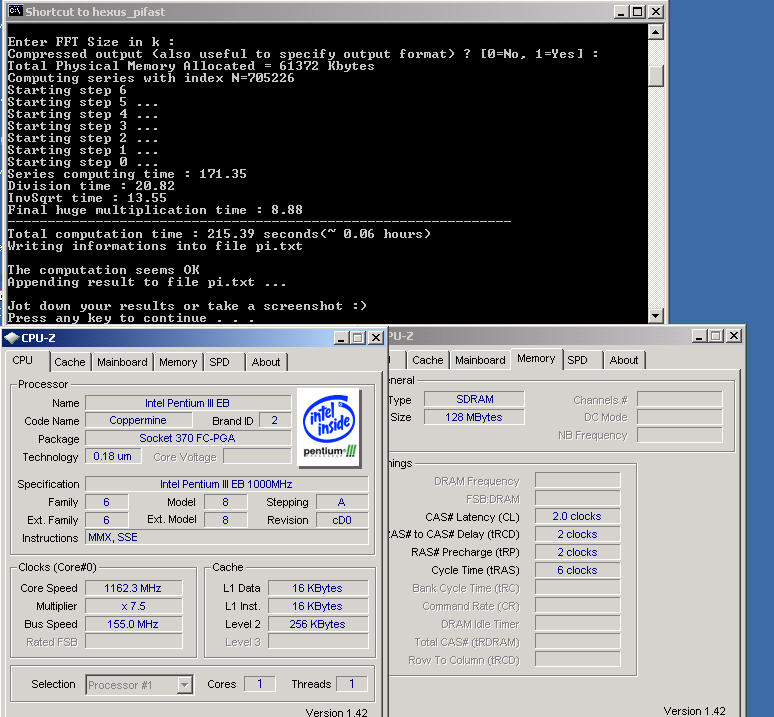Maximize the hexus_pifast console window
This screenshot has width=774, height=717.
point(638,12)
